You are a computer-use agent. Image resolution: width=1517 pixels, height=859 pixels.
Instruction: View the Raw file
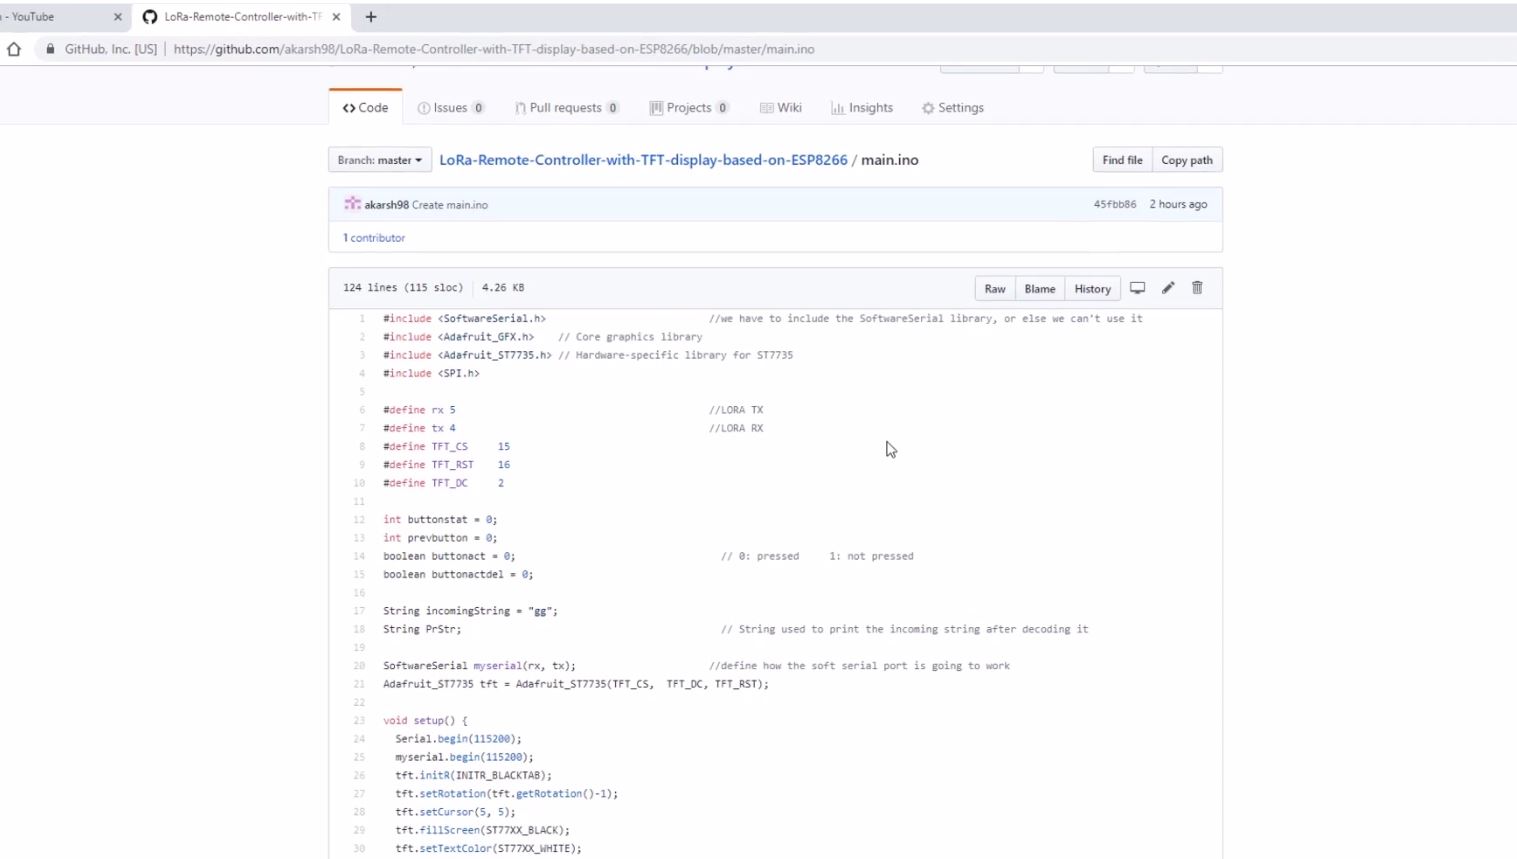tap(995, 288)
